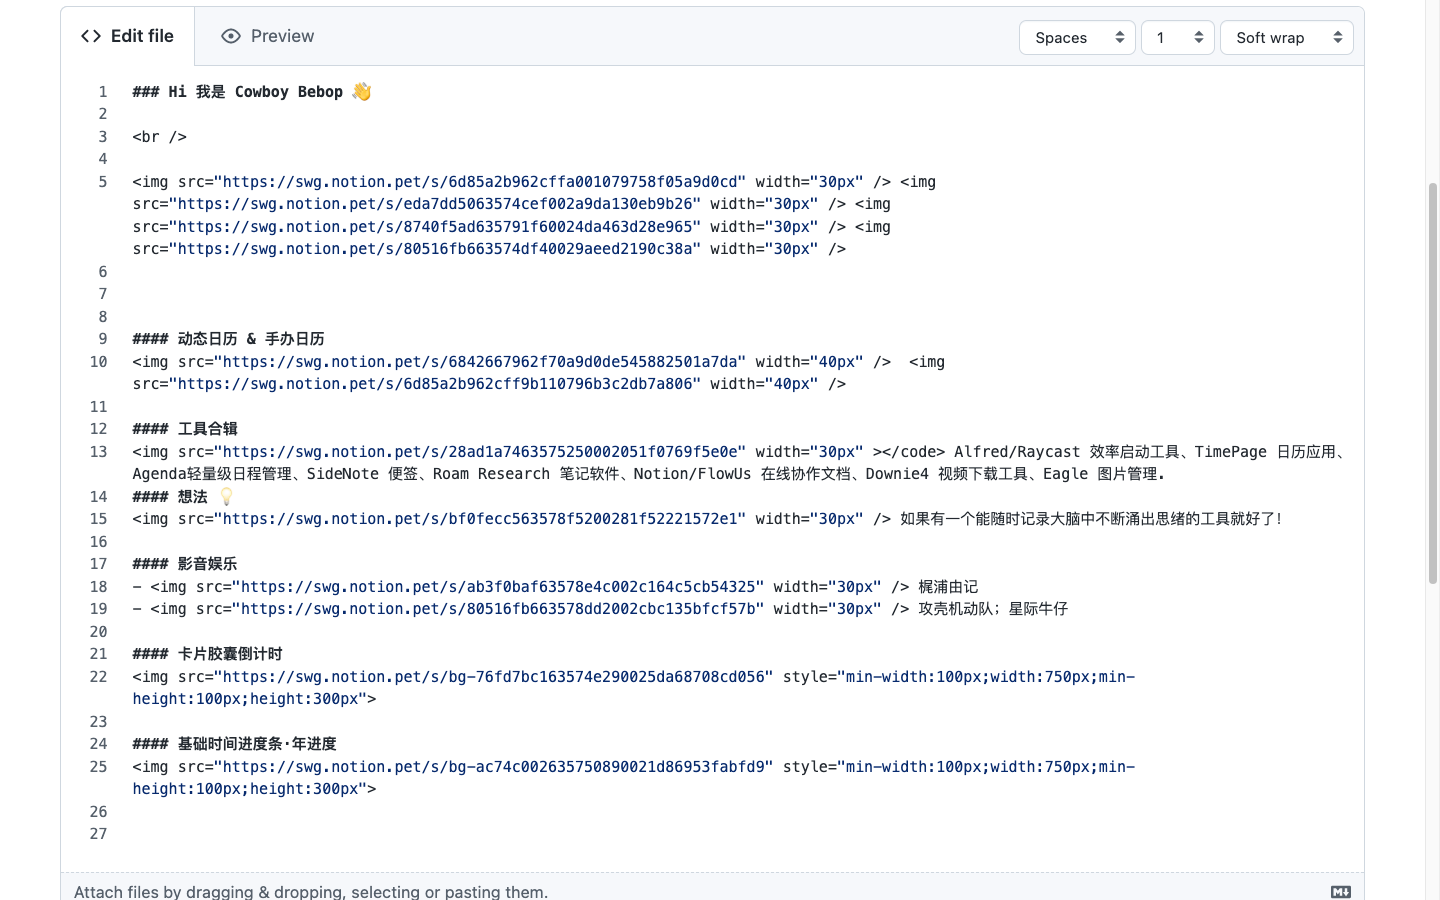Viewport: 1440px width, 900px height.
Task: Click the Markdown supported icon in footer
Action: coord(1340,889)
